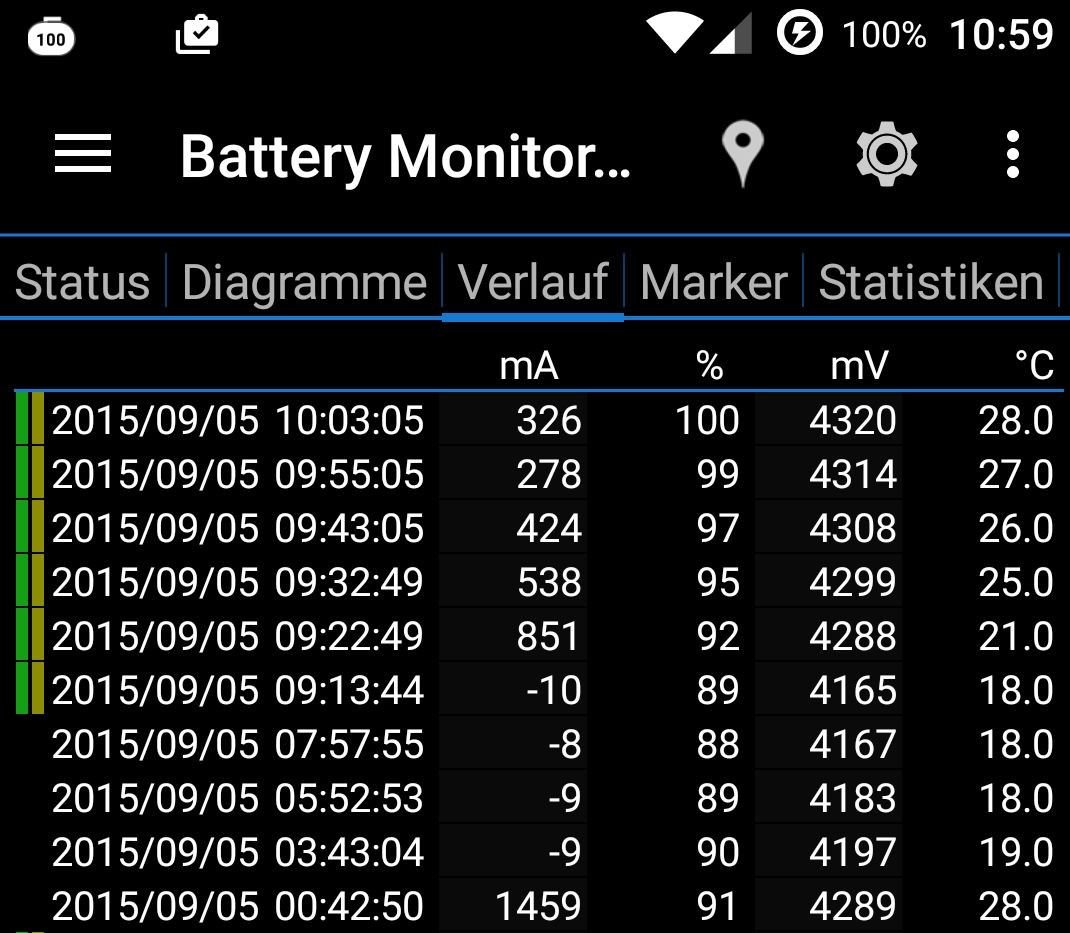Tap the charging battery status icon
Image resolution: width=1070 pixels, height=933 pixels.
(799, 34)
